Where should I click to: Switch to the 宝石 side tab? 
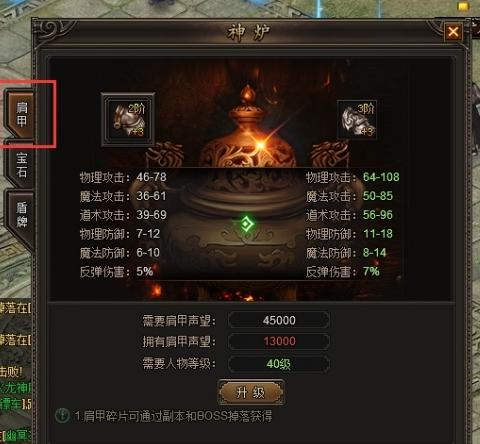[22, 165]
